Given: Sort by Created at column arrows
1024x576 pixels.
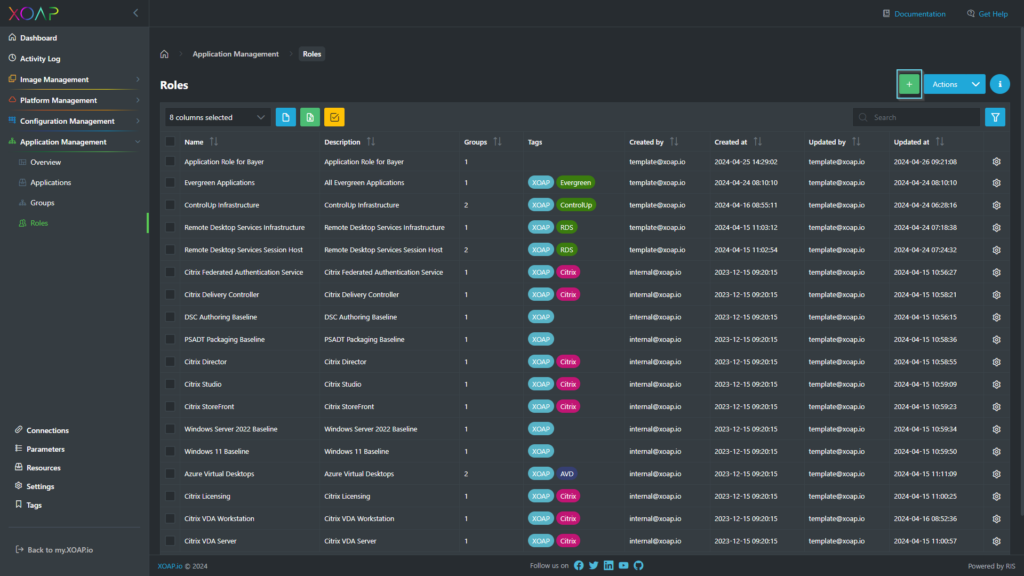Looking at the screenshot, I should (757, 142).
